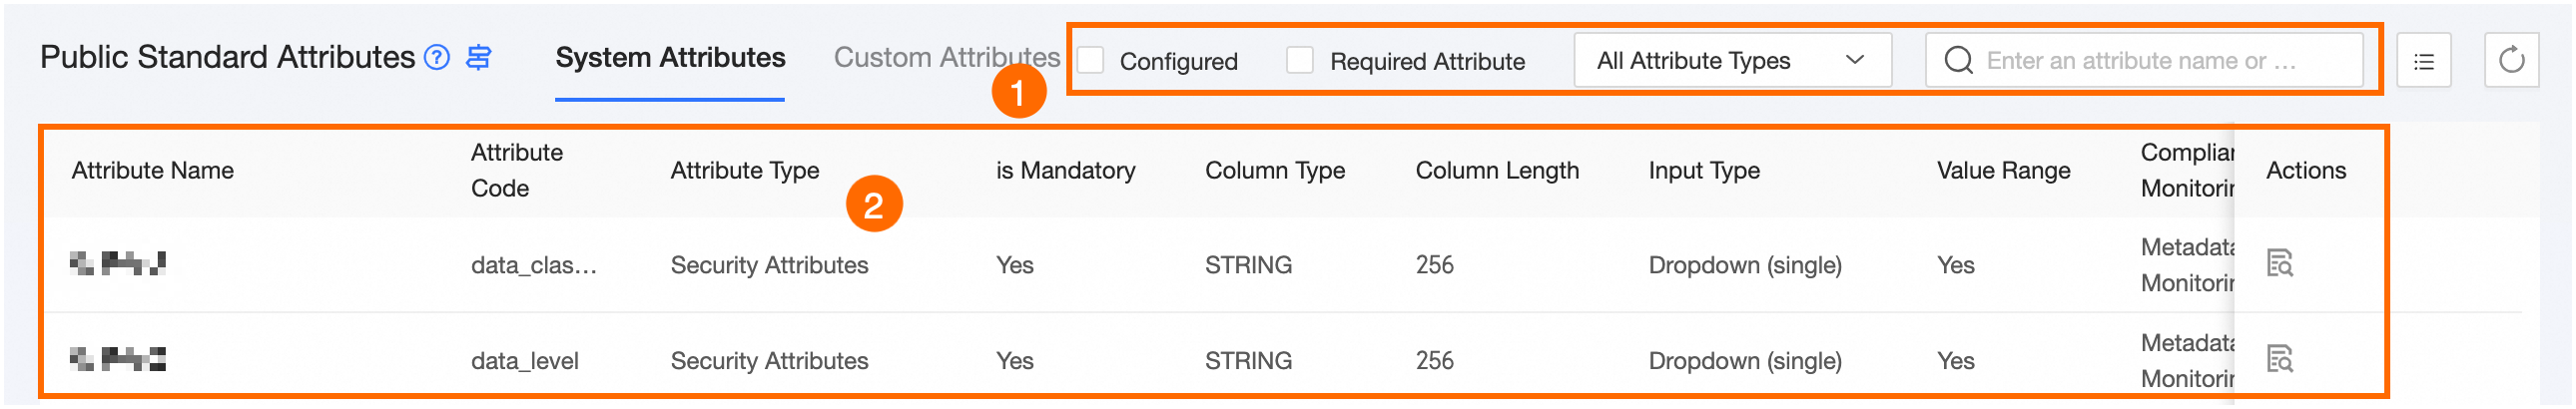Screen dimensions: 2576x409
Task: Open the All Attribute Types dropdown
Action: [1730, 61]
